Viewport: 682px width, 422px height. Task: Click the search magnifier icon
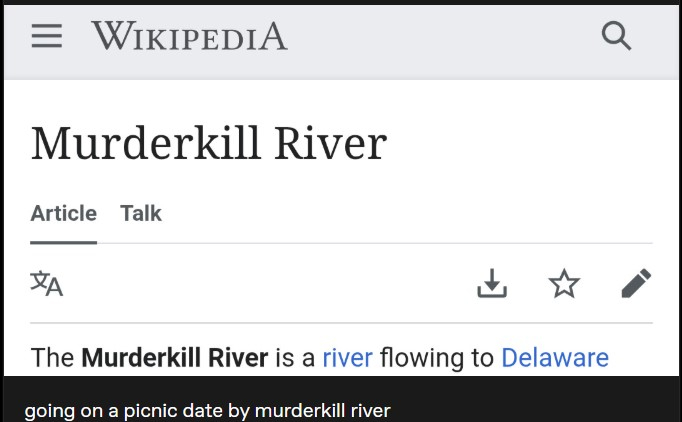point(617,36)
